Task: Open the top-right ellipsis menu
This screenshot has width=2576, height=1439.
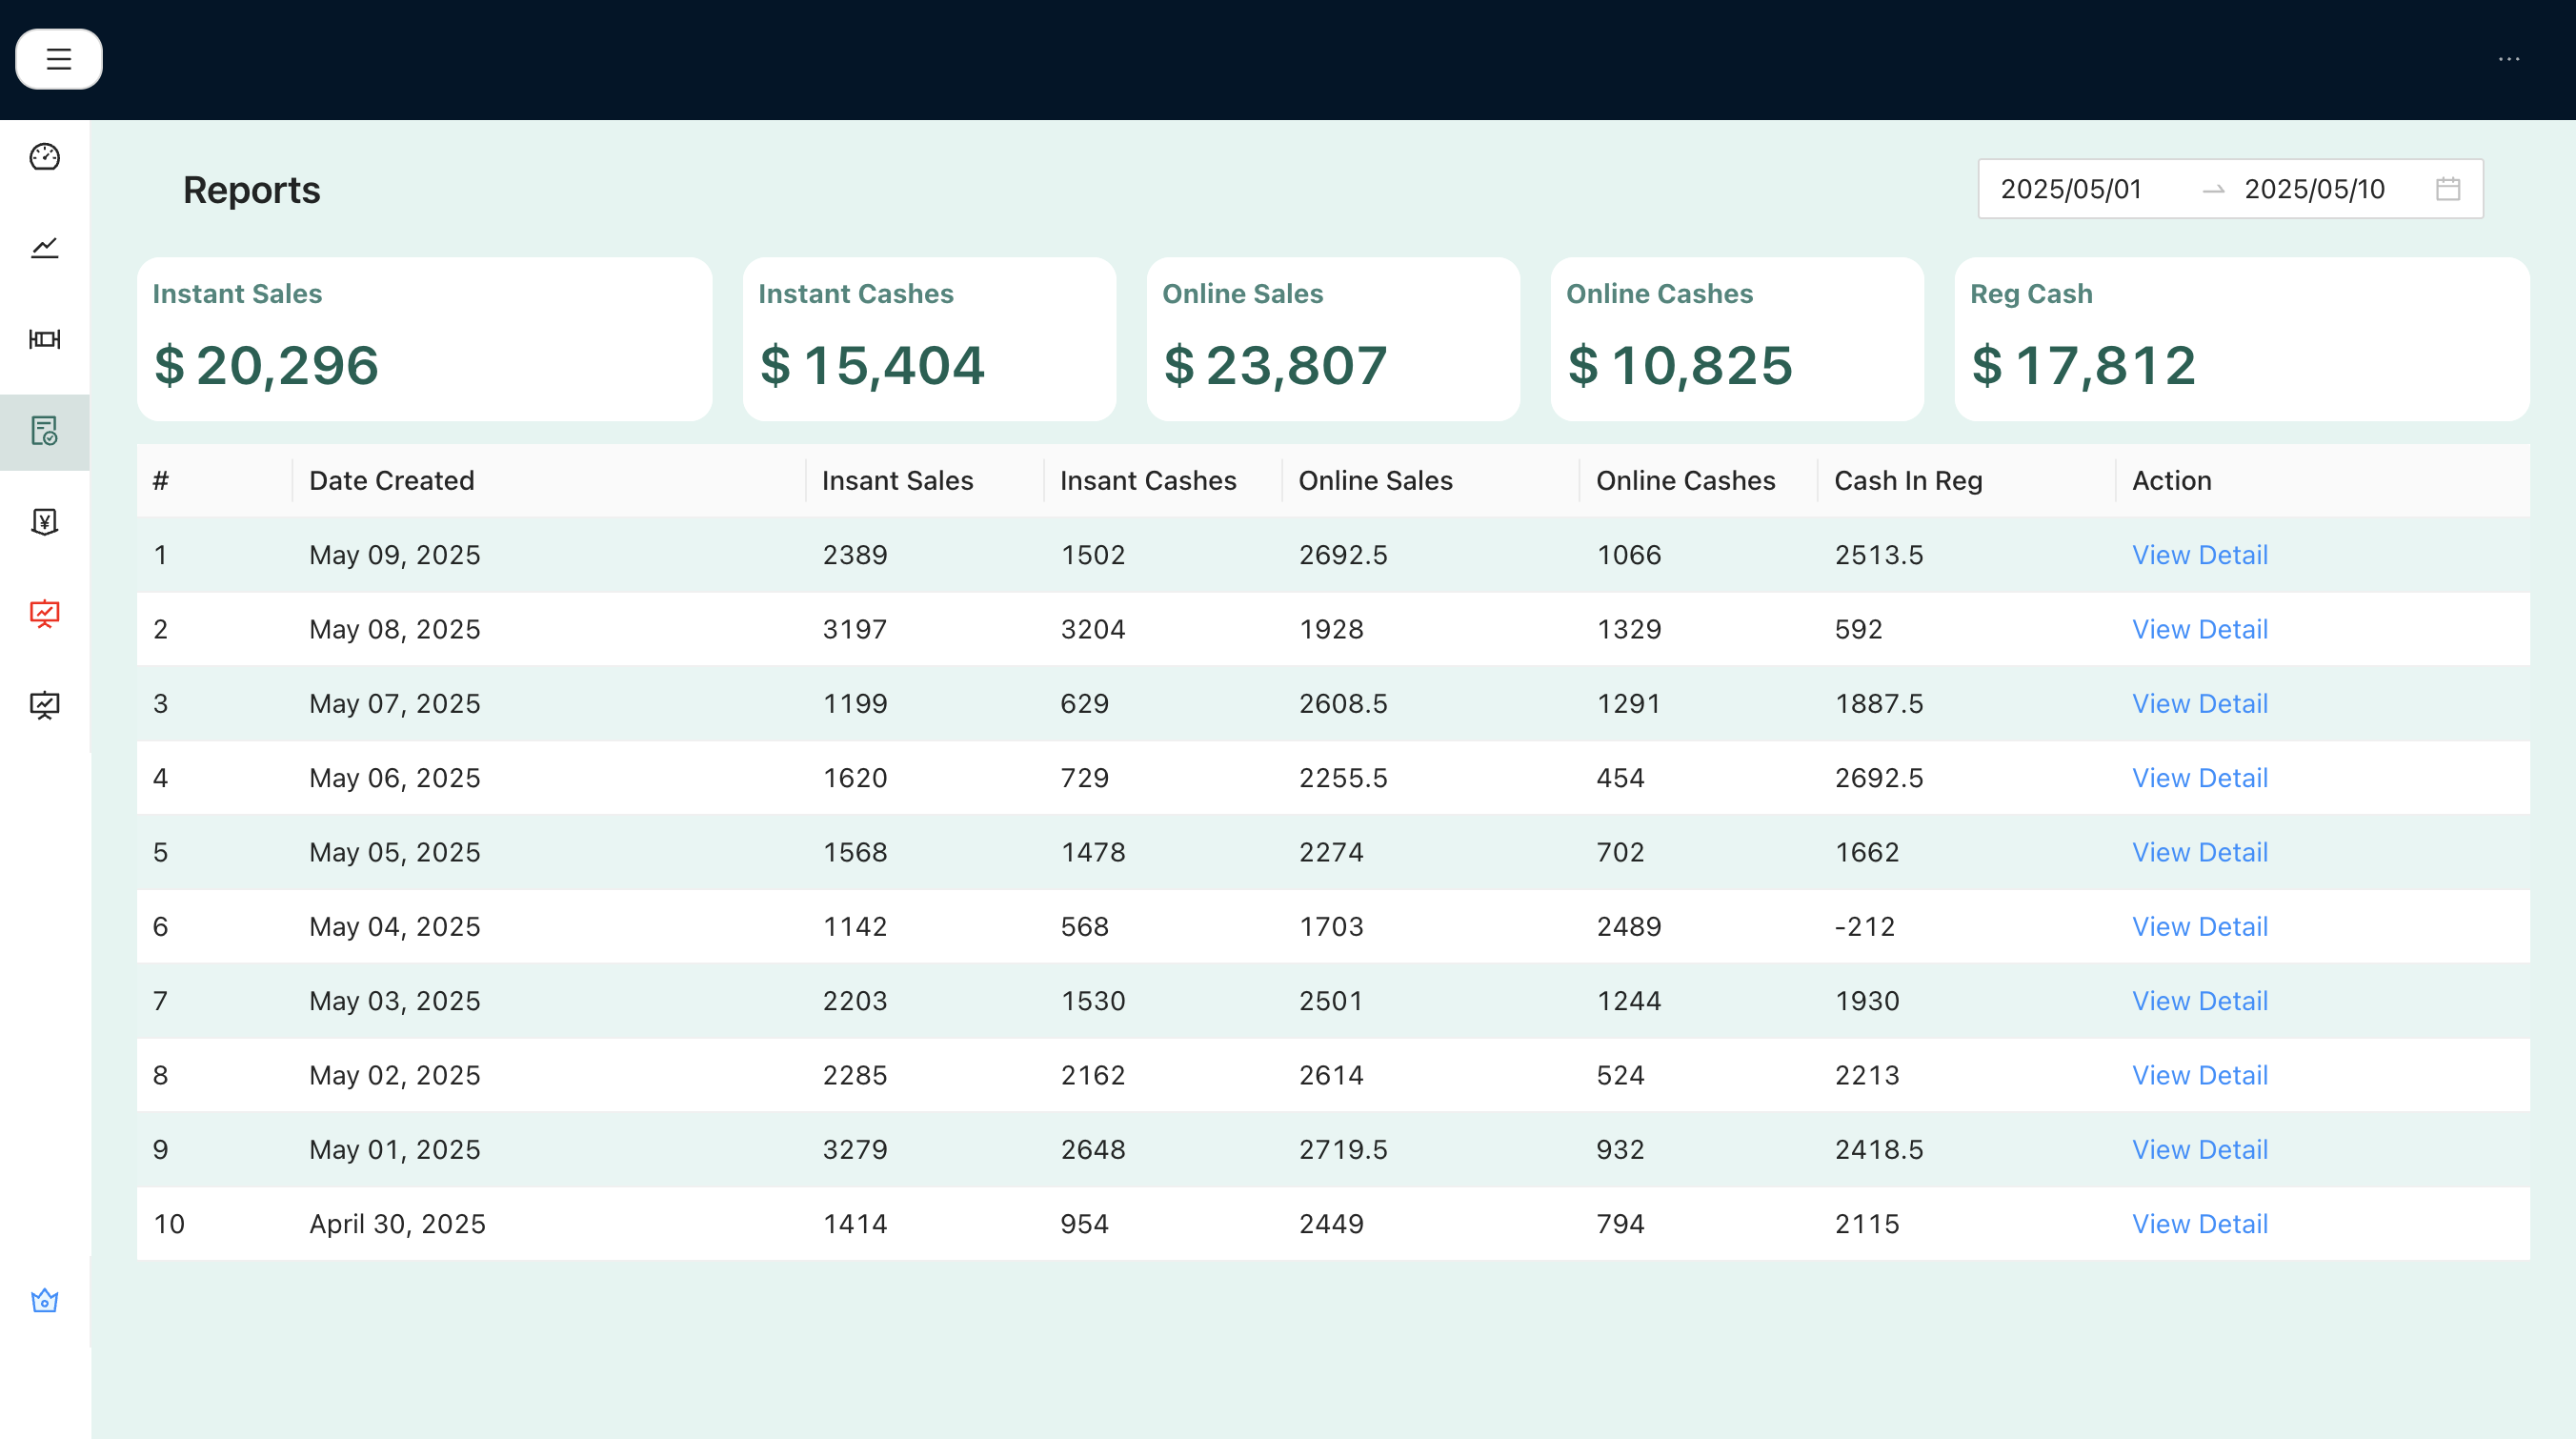Action: 2508,59
